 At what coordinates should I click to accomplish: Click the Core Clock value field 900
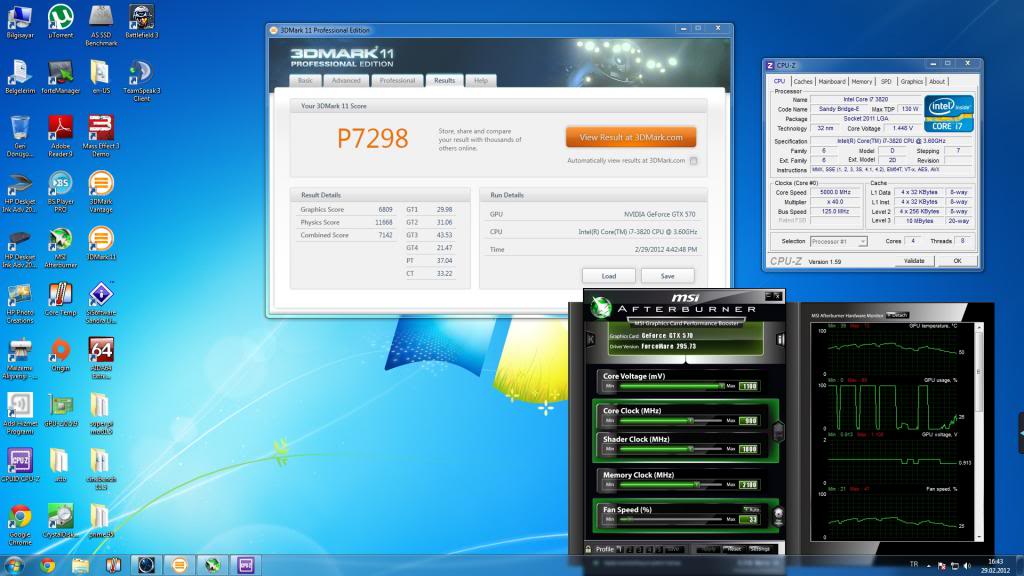coord(748,421)
